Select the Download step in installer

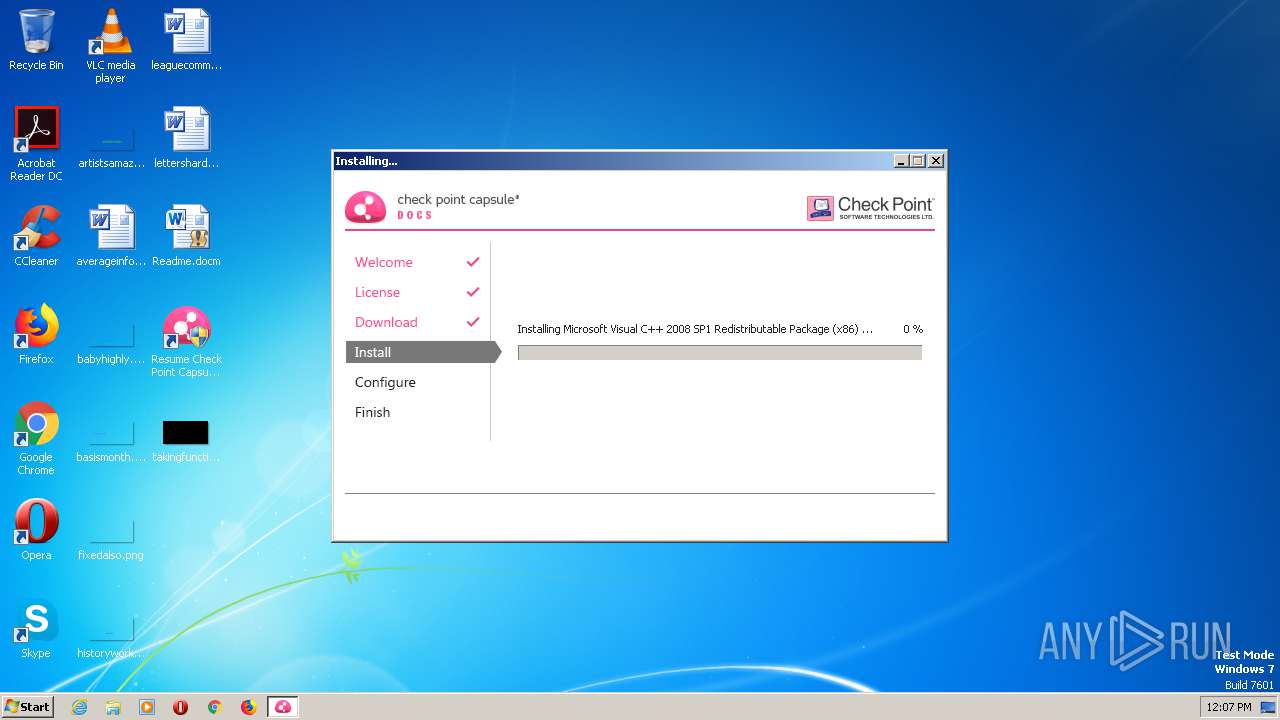click(386, 322)
